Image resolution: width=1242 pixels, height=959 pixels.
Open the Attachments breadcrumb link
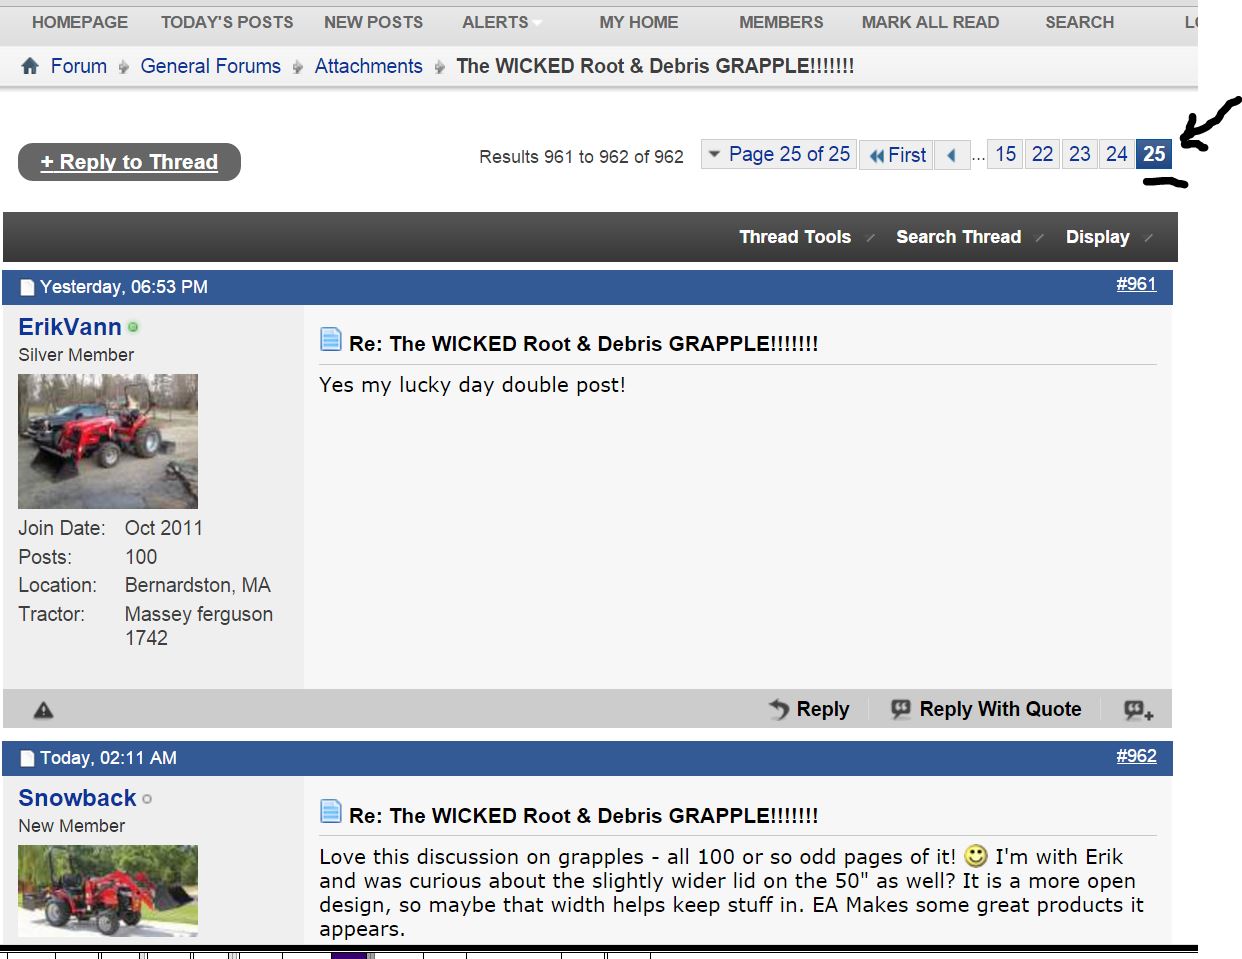368,66
